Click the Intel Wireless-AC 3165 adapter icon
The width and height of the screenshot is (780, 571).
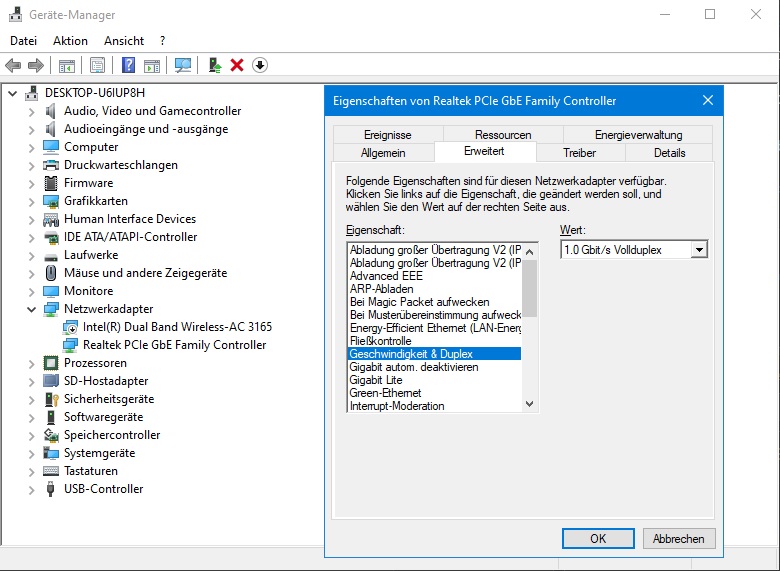pos(70,327)
